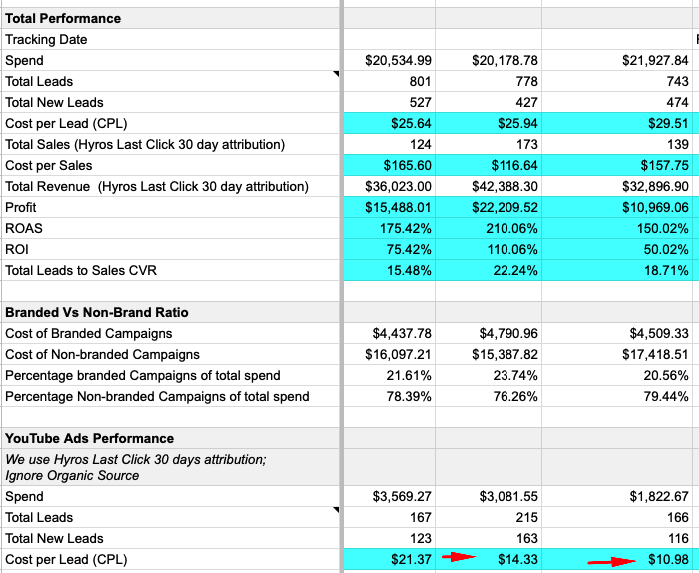Select the 527 new leads cell
This screenshot has height=573, width=699.
point(390,102)
